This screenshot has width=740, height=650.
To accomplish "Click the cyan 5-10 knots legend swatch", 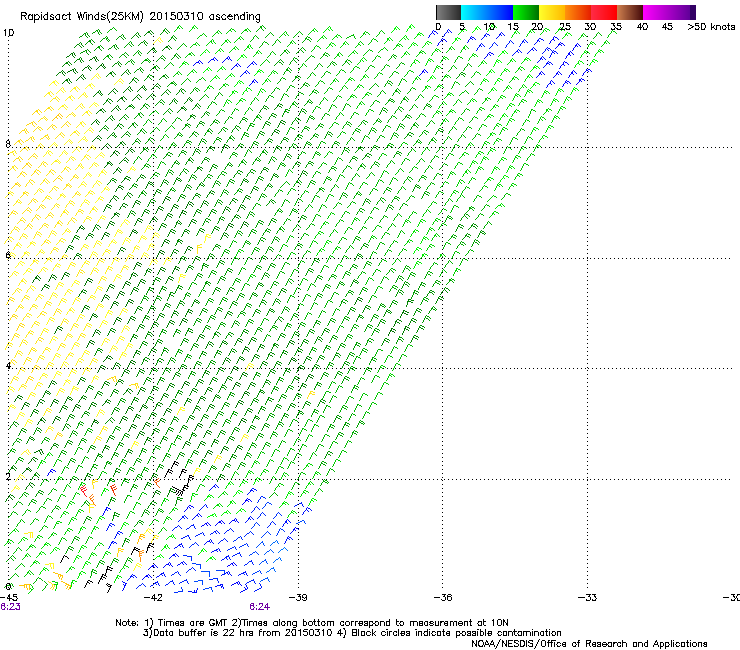I will (473, 12).
